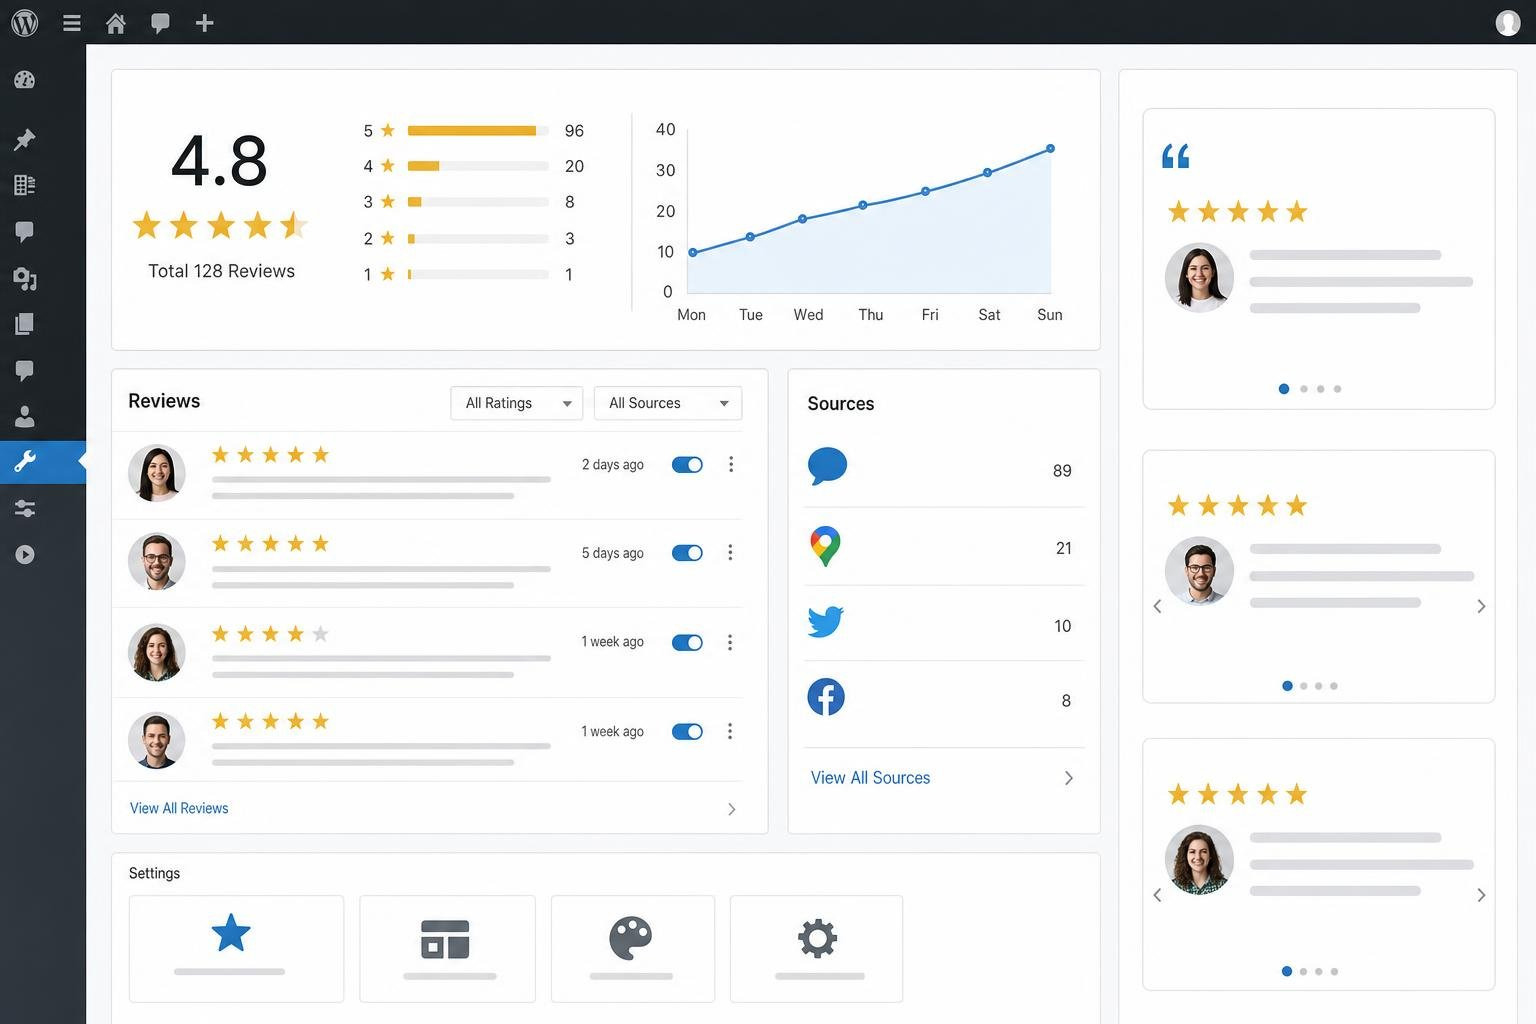Go to previous slide in bottom testimonial card
This screenshot has width=1536, height=1024.
click(x=1157, y=895)
